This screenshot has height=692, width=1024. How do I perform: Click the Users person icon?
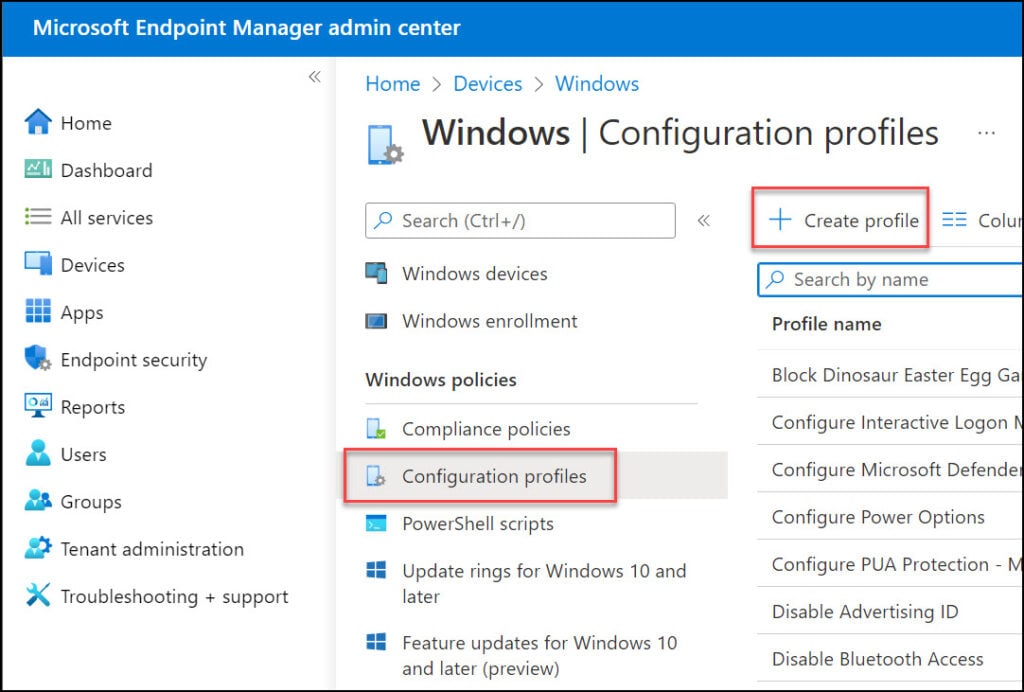(38, 453)
